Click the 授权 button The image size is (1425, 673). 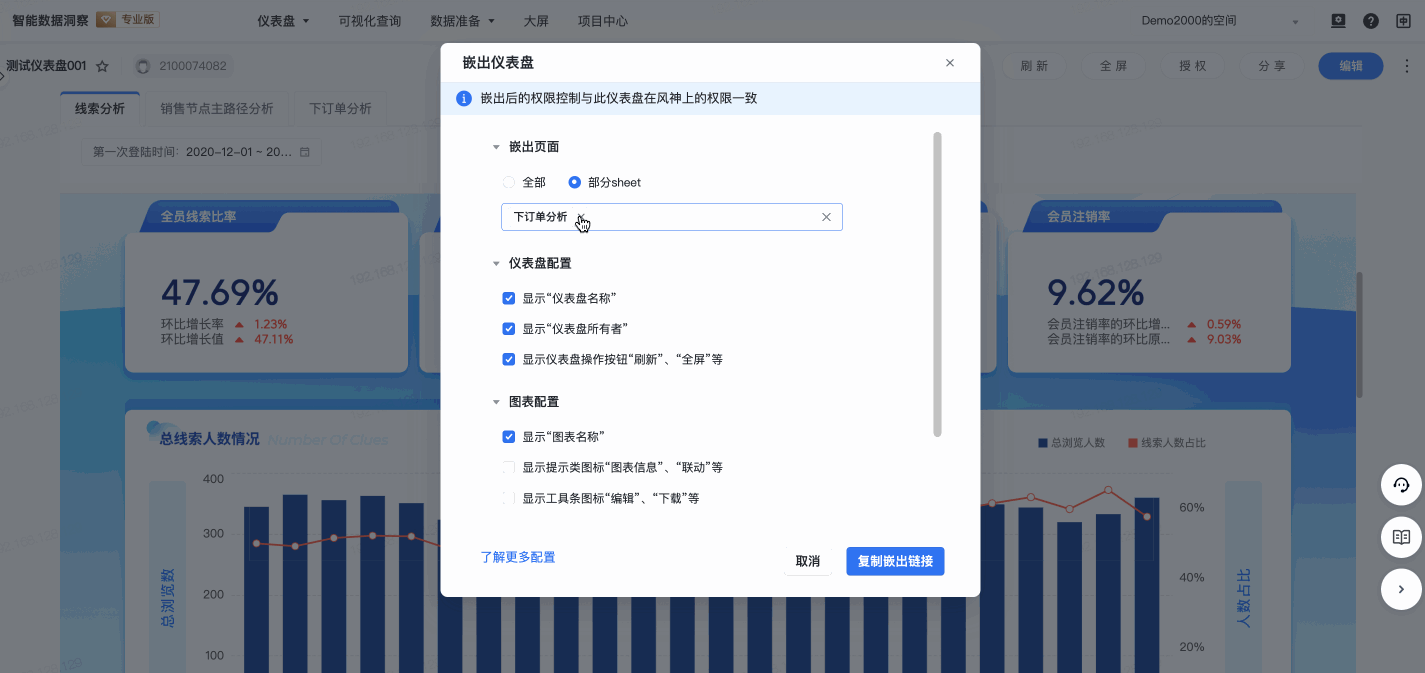coord(1192,66)
